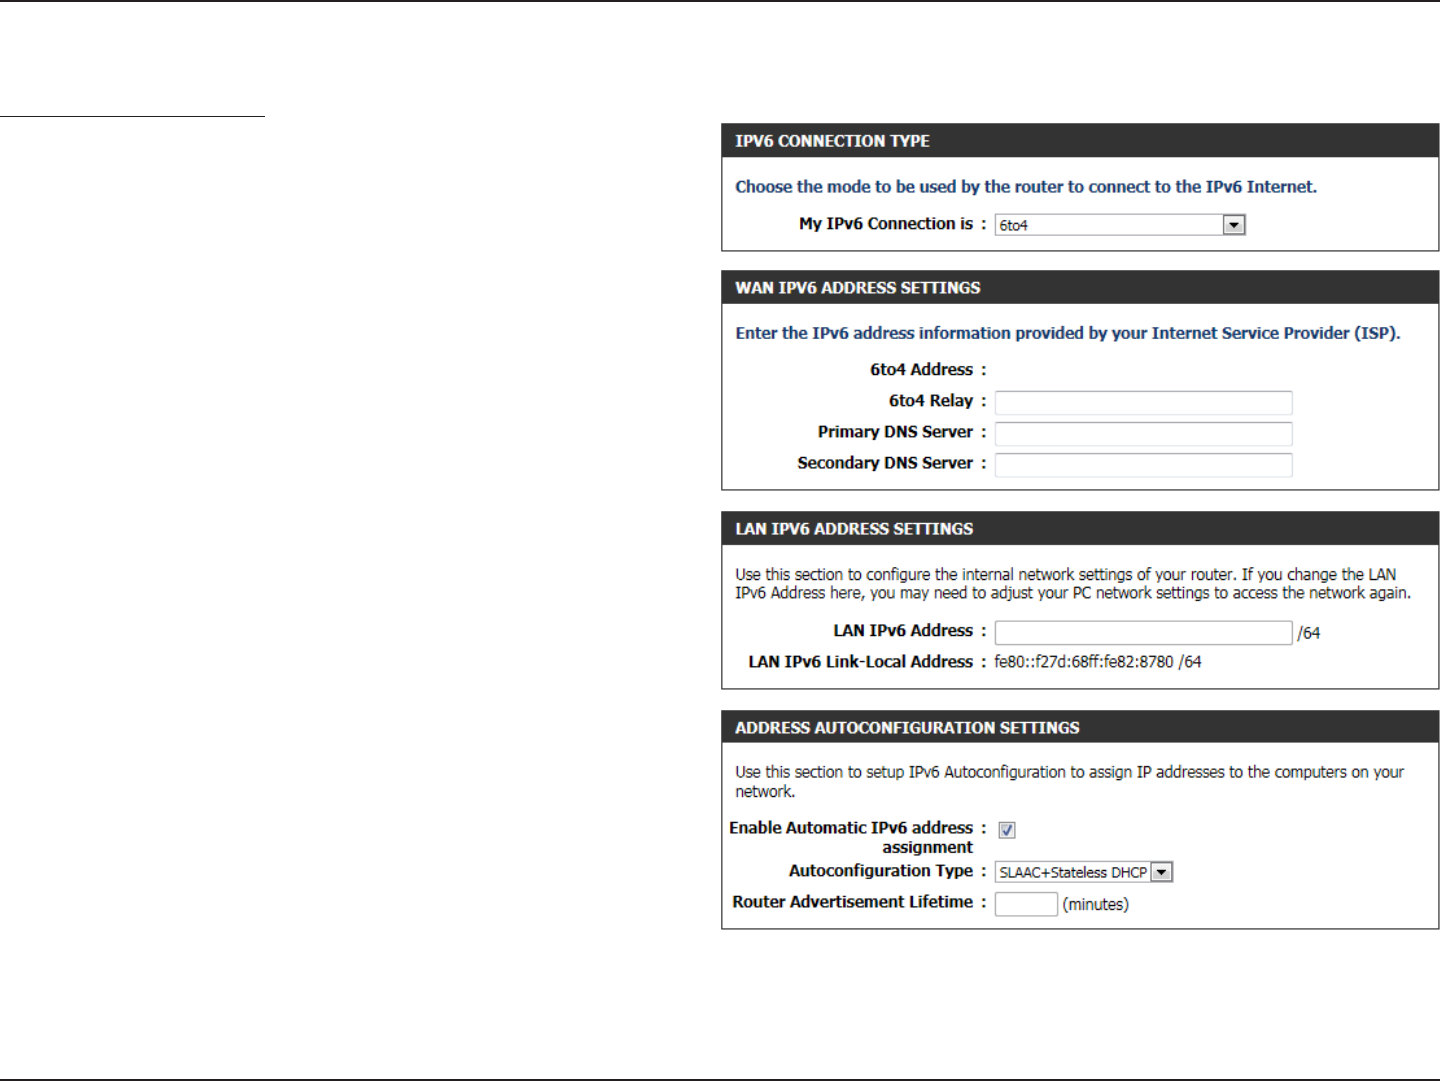The height and width of the screenshot is (1081, 1441).
Task: Click 'Enter the IPv6 address information' text
Action: pyautogui.click(x=1068, y=333)
